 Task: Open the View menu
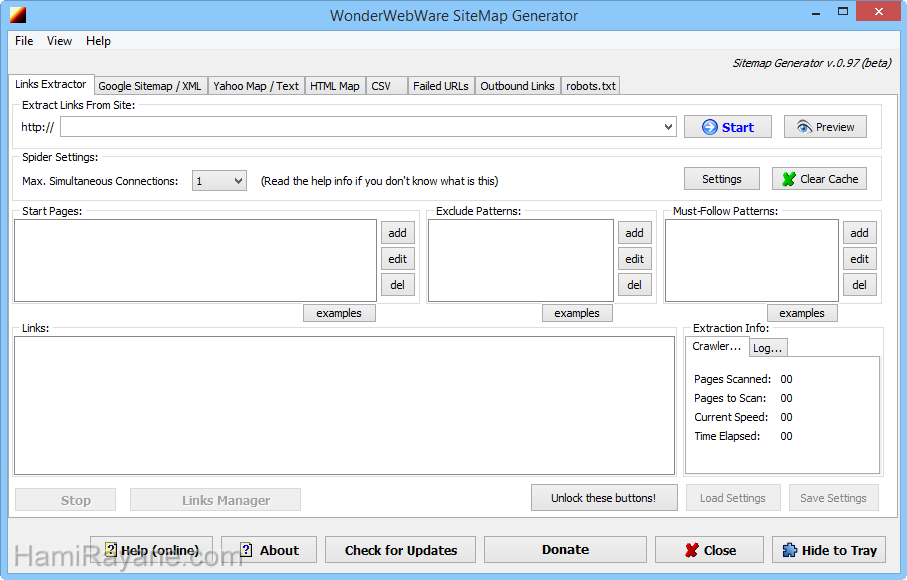point(59,41)
